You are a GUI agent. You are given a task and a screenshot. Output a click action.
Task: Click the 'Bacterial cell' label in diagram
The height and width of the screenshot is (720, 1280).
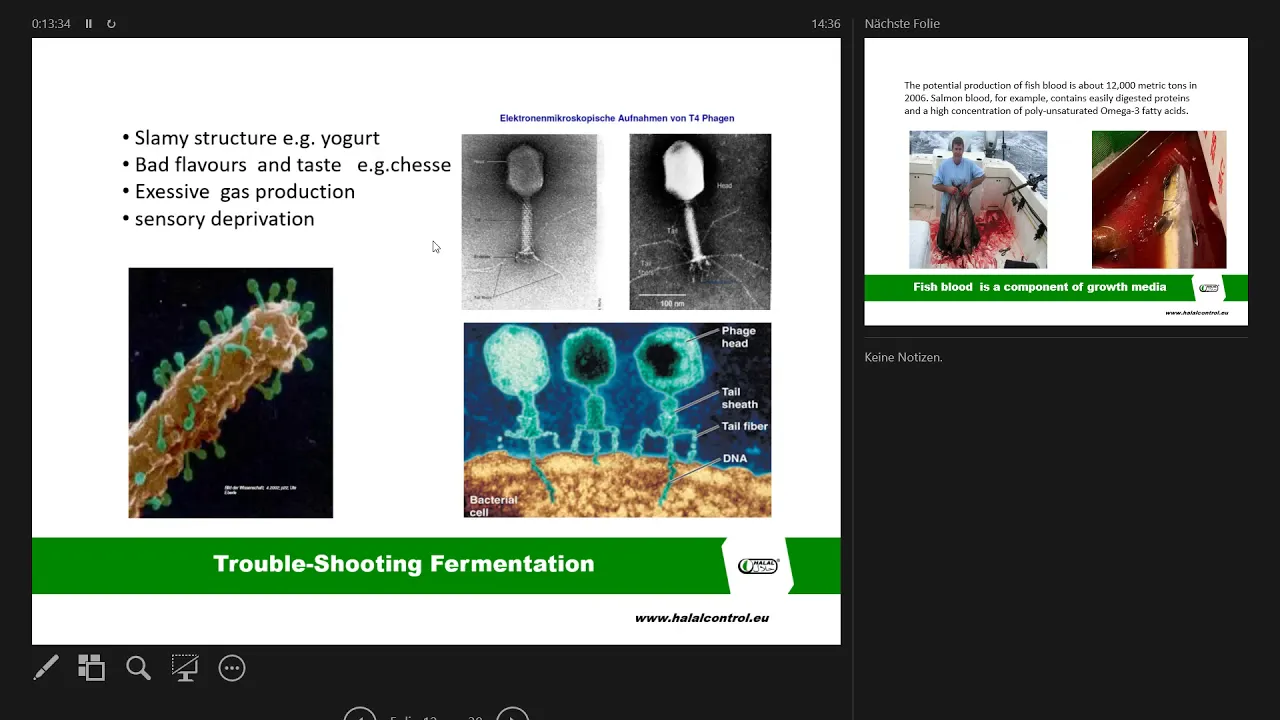(494, 506)
